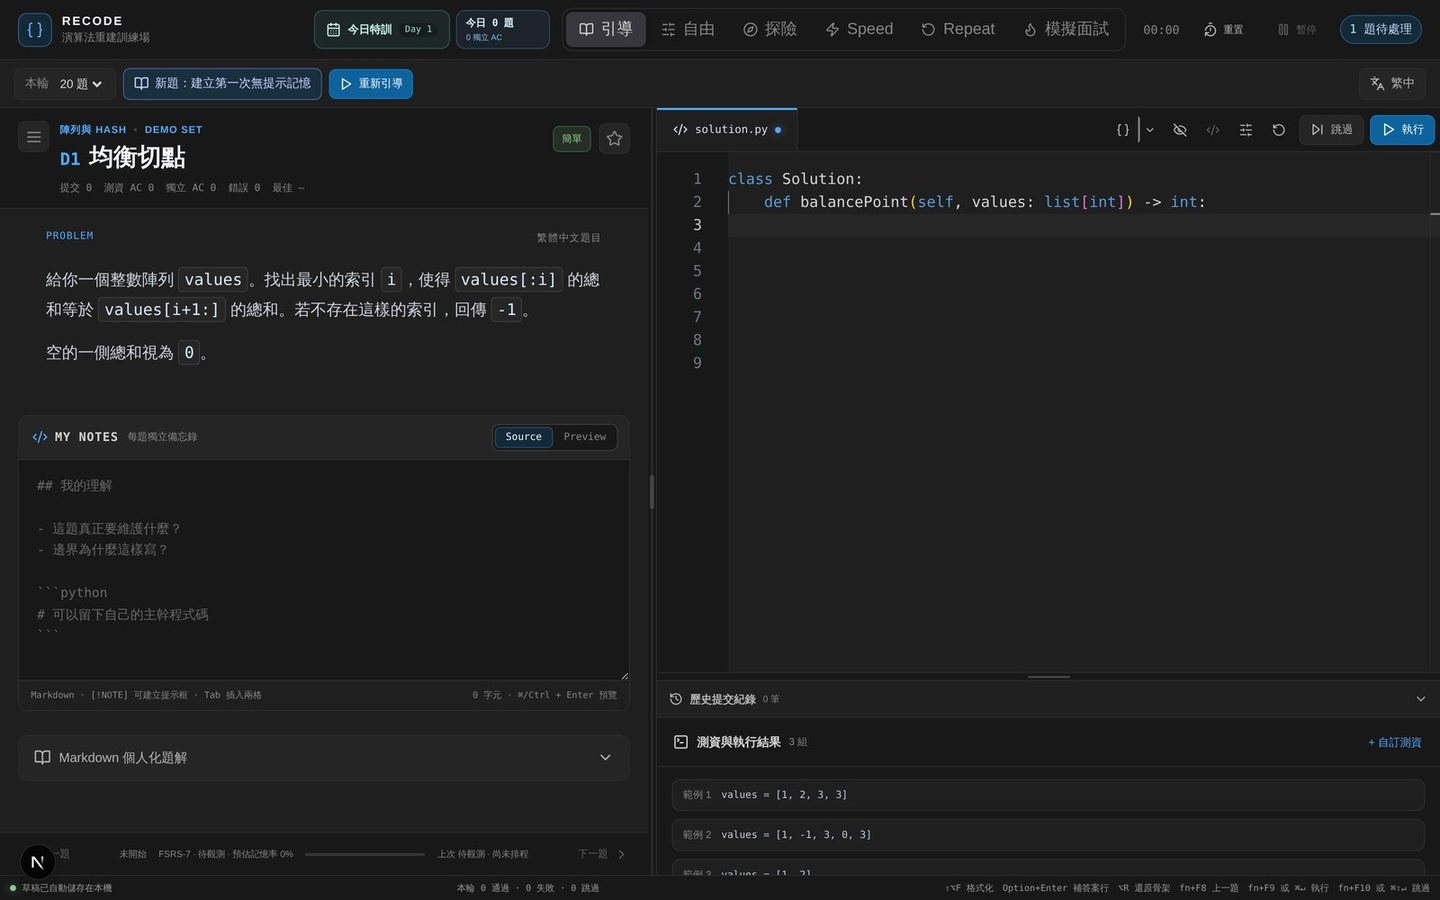Click inside the MY NOTES markdown textarea
The image size is (1440, 900).
tap(324, 570)
